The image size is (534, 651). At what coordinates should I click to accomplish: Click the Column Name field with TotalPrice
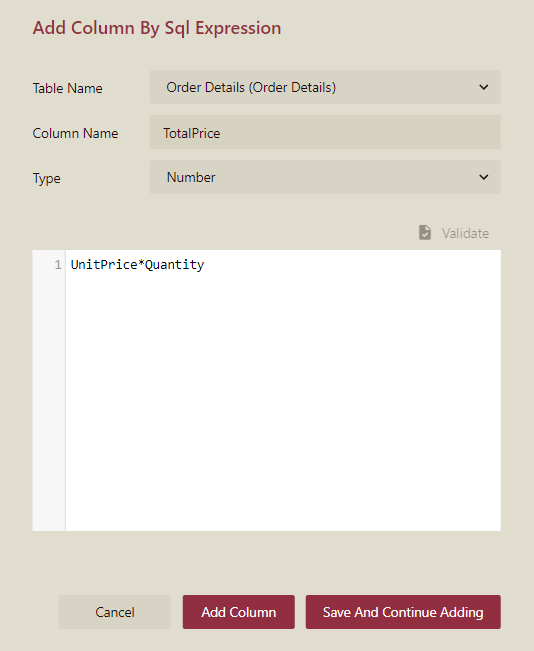tap(325, 132)
